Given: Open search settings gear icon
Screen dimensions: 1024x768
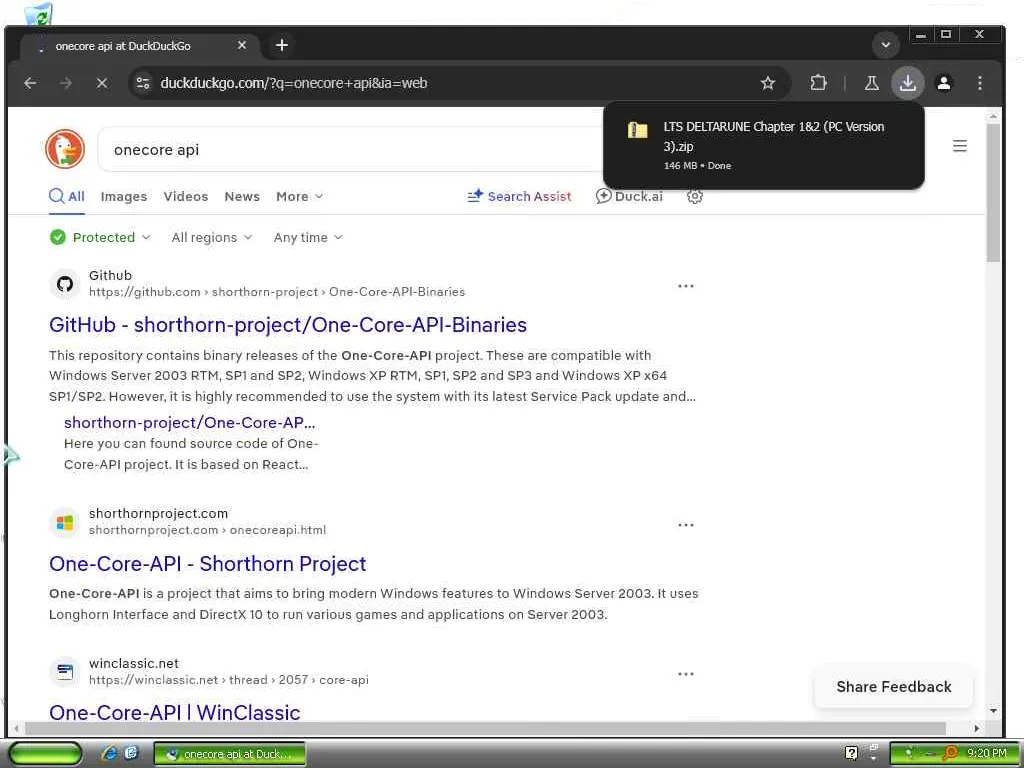Looking at the screenshot, I should 695,197.
